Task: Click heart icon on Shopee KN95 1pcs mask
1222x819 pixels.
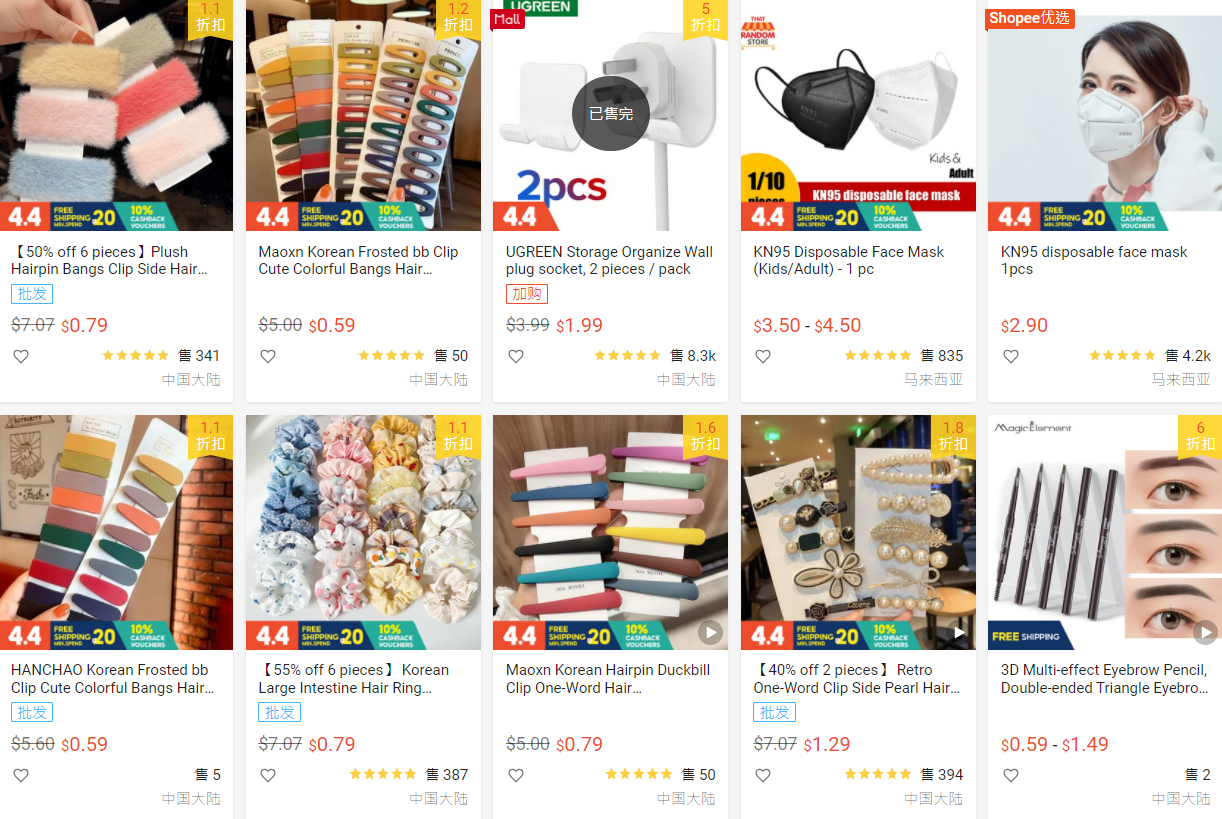Action: [1011, 356]
